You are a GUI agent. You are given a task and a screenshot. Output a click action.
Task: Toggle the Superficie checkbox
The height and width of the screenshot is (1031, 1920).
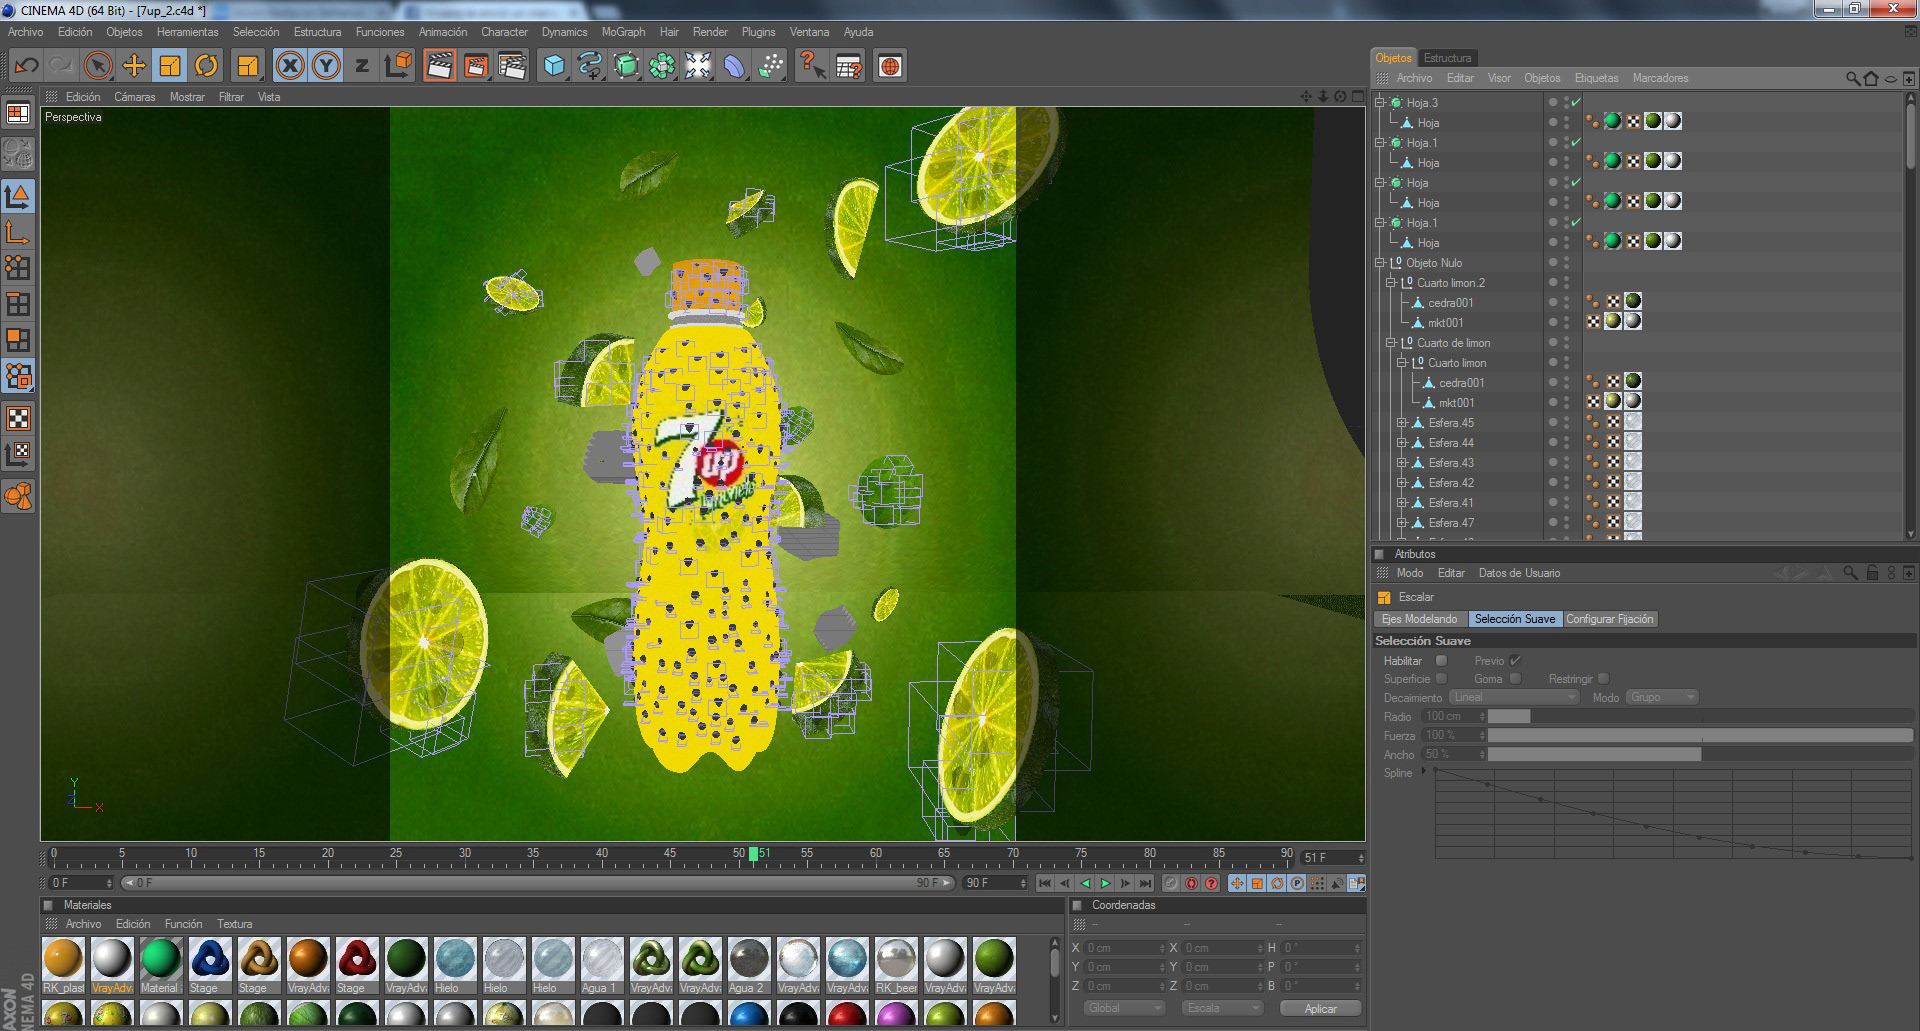(1441, 679)
